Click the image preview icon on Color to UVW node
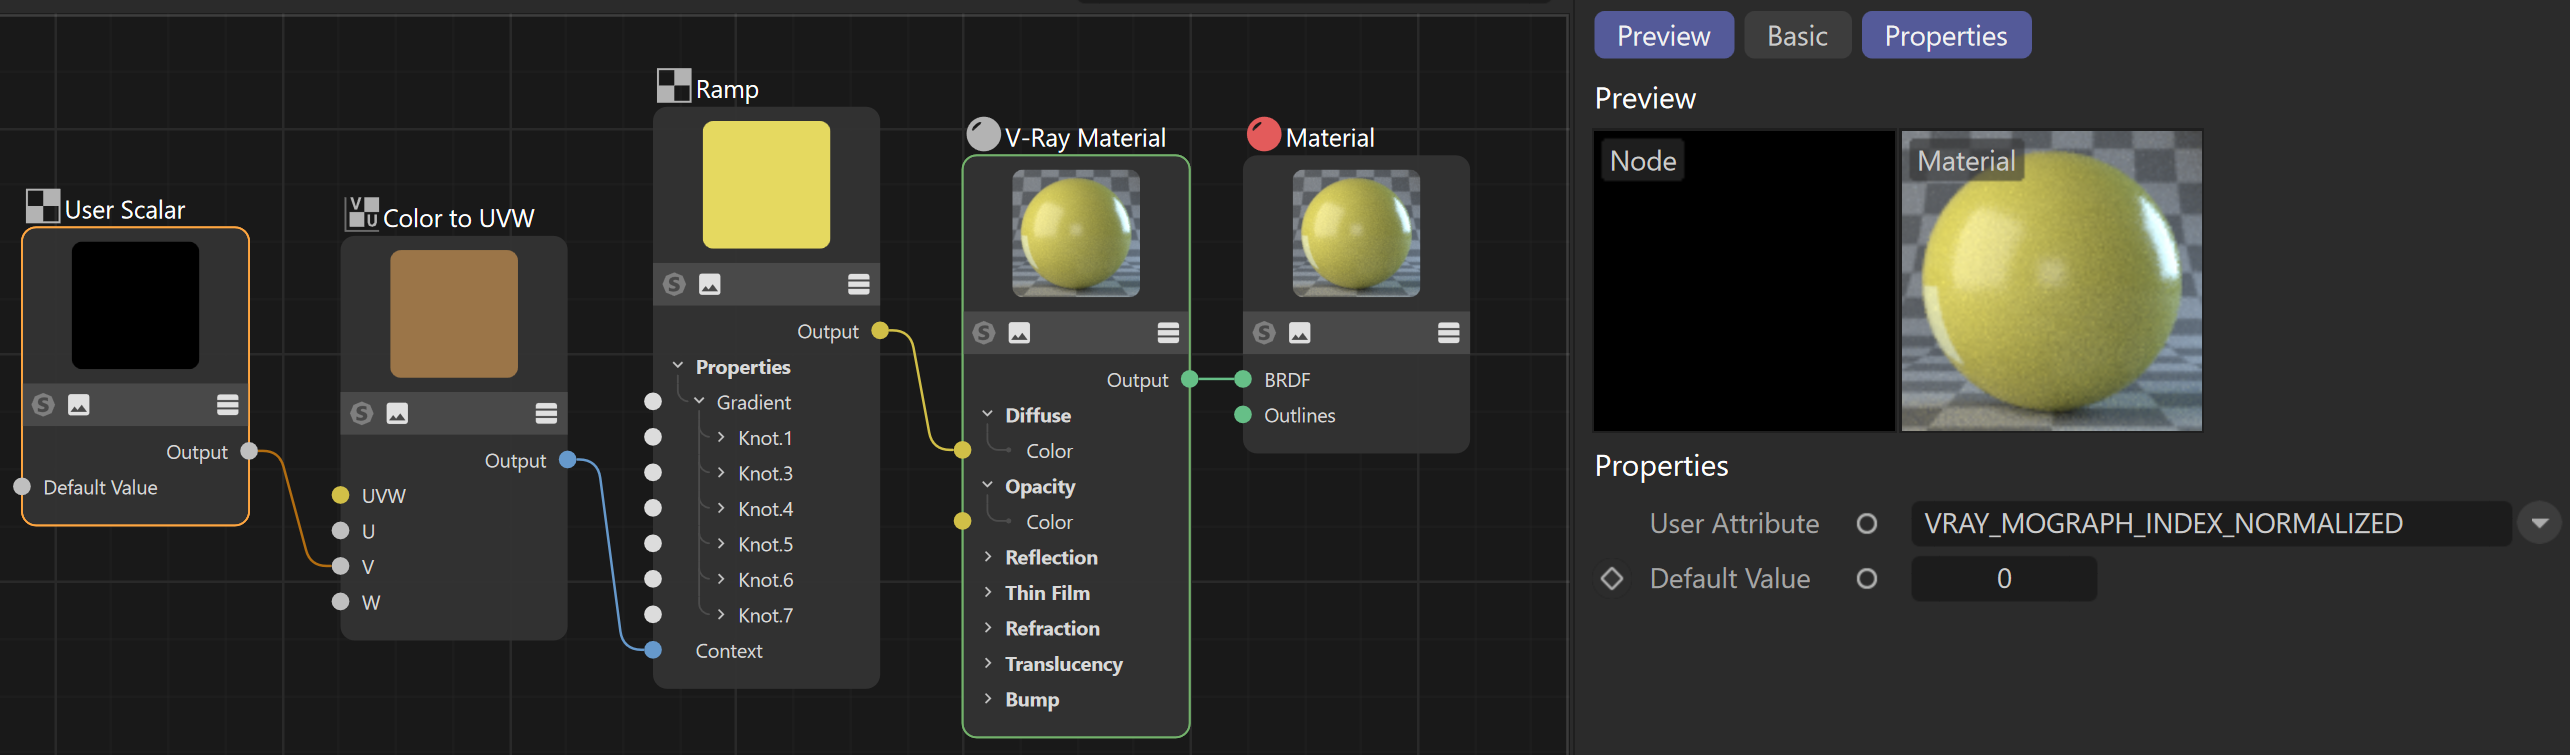Screen dimensions: 2570x755 (x=397, y=414)
